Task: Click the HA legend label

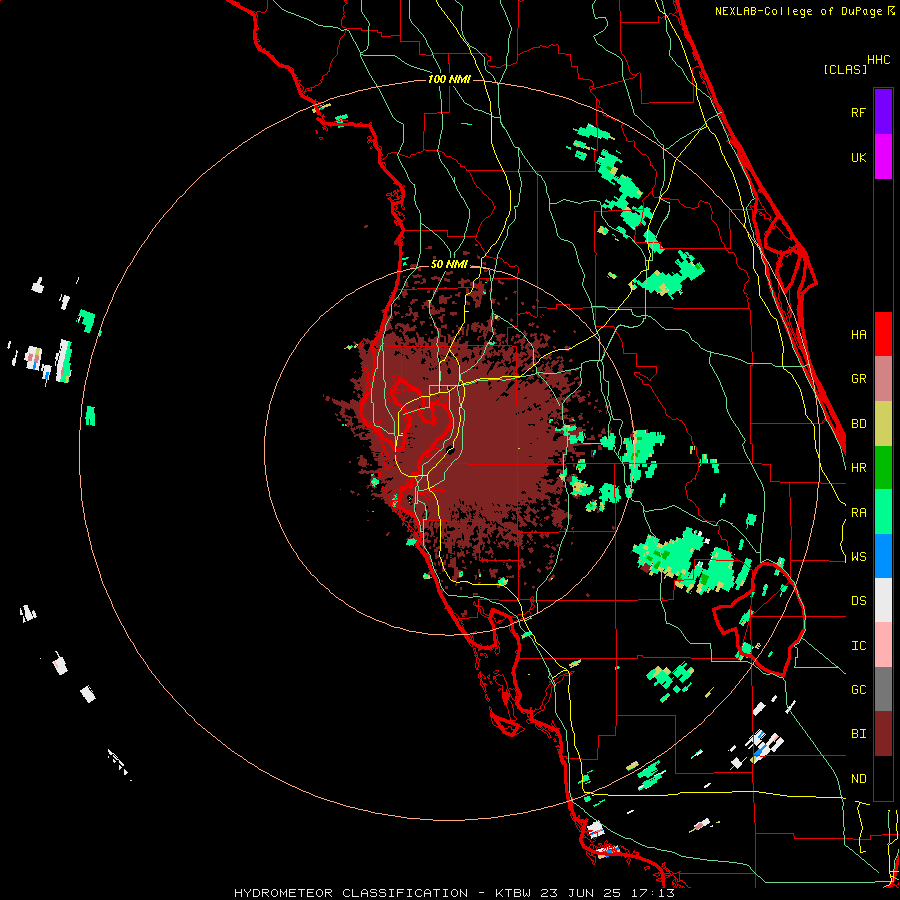Action: (858, 334)
